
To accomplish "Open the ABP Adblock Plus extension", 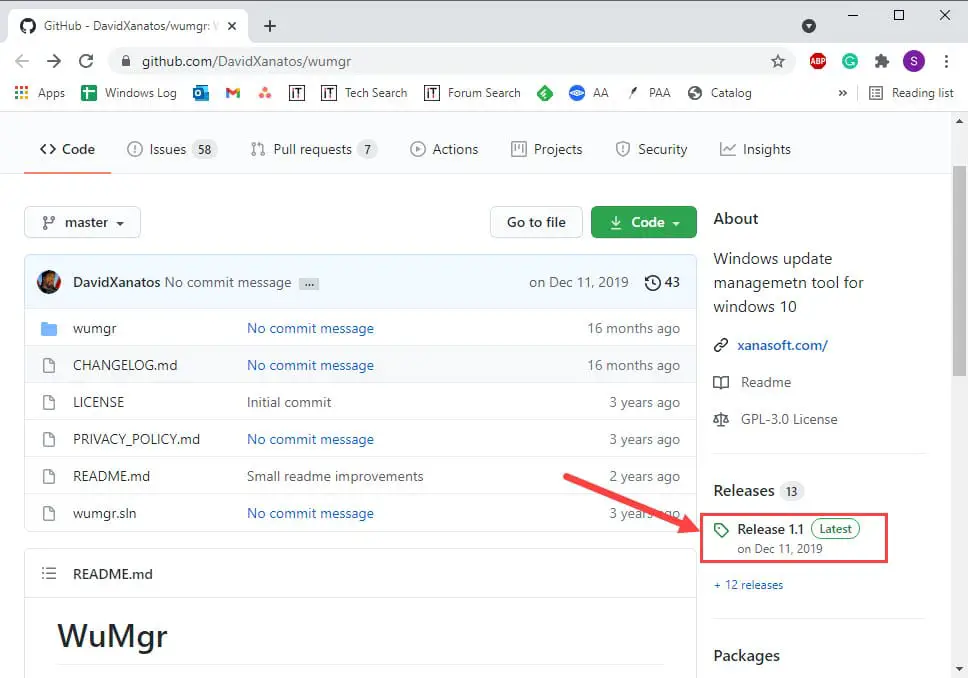I will click(x=818, y=61).
